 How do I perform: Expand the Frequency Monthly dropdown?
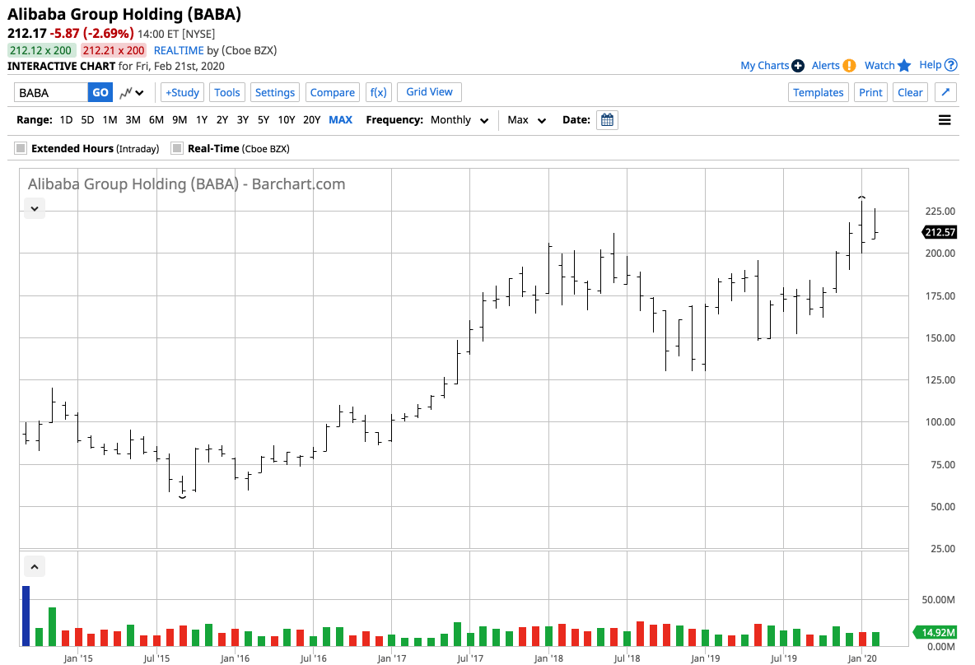(x=459, y=120)
